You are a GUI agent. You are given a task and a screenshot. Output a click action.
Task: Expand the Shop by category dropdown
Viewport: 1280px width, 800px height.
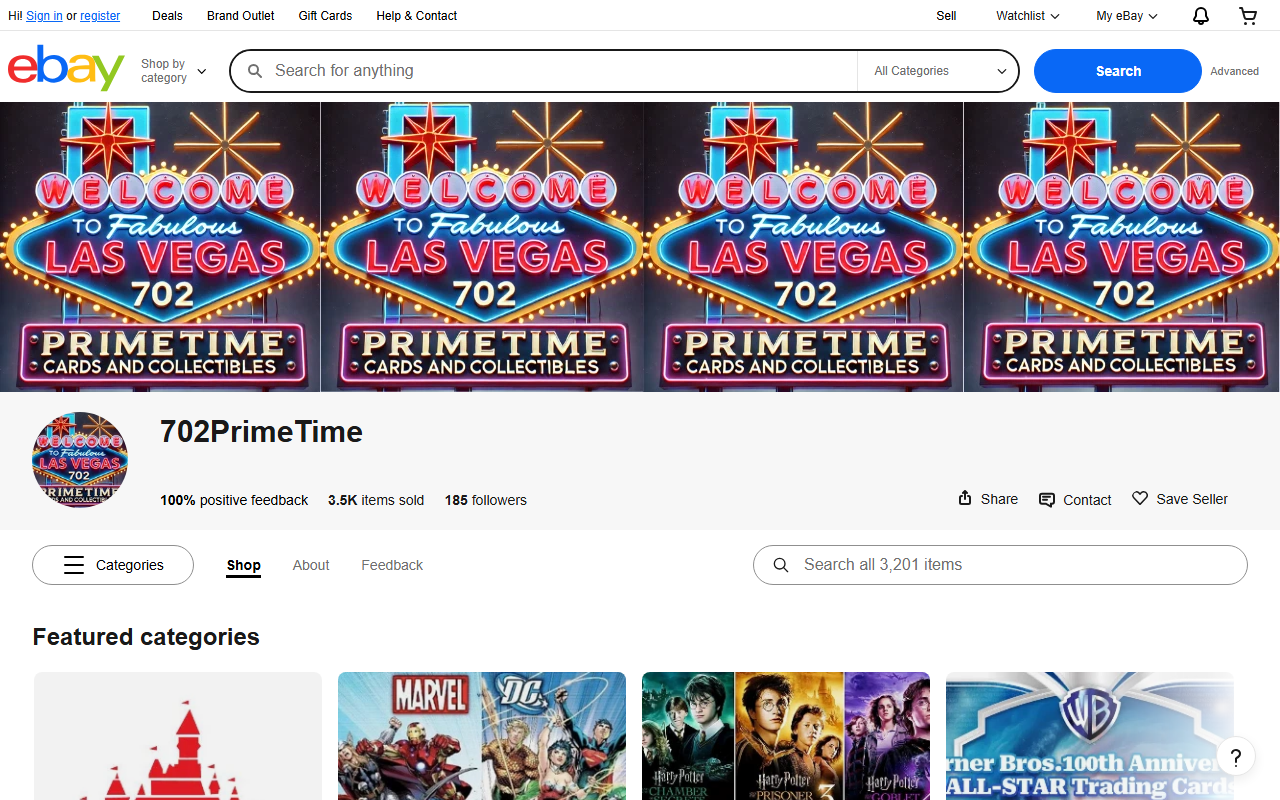[174, 71]
